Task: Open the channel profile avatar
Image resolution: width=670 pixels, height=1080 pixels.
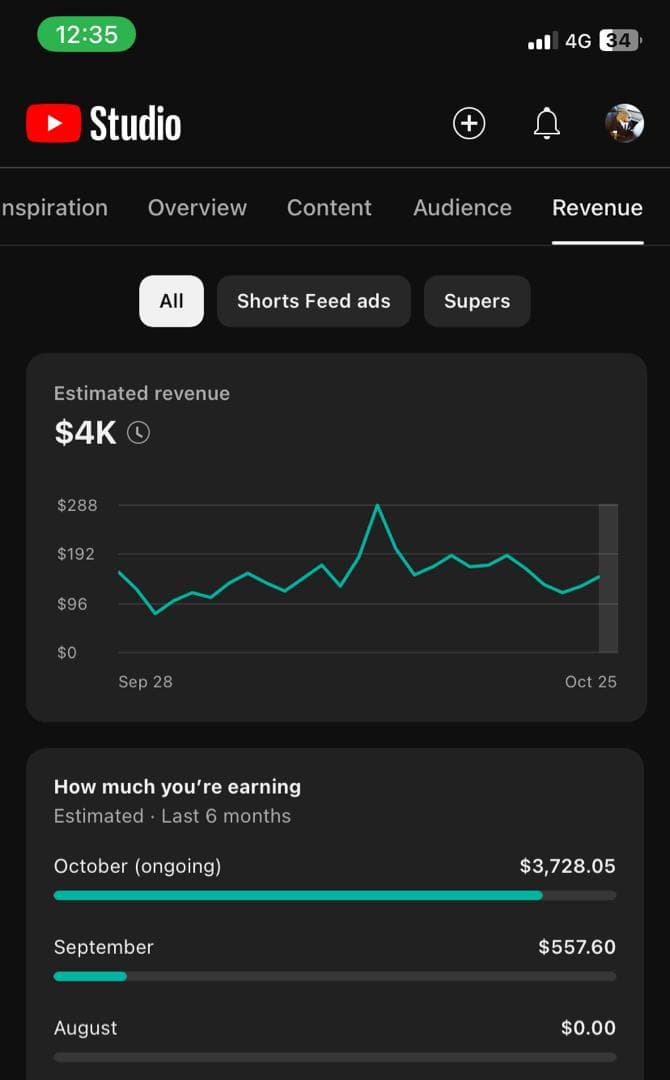Action: point(624,124)
